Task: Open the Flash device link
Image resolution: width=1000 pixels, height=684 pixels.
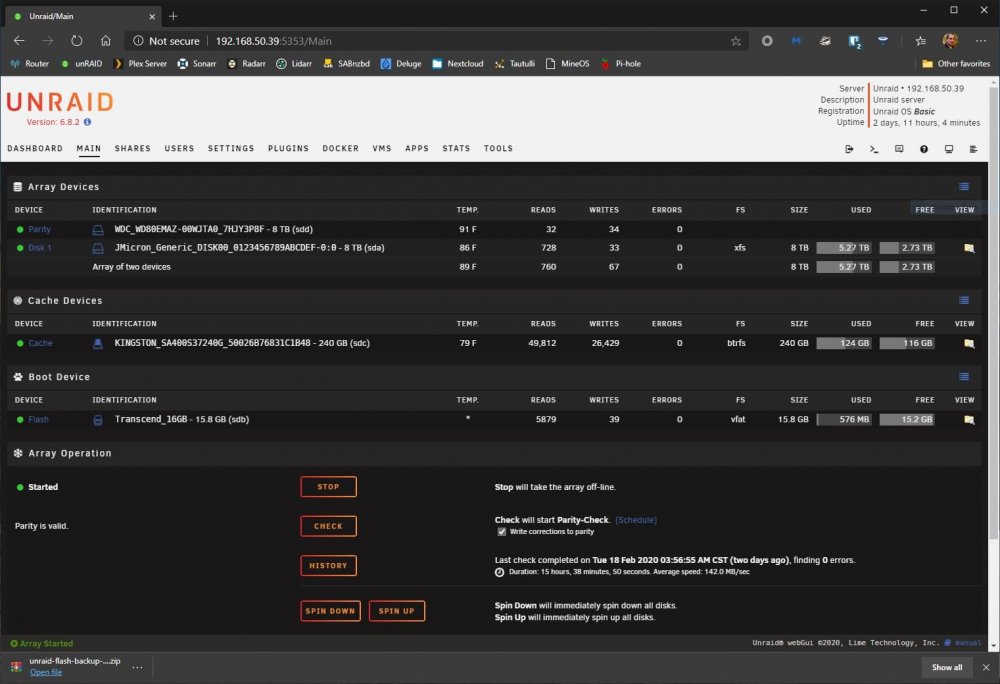Action: click(38, 419)
